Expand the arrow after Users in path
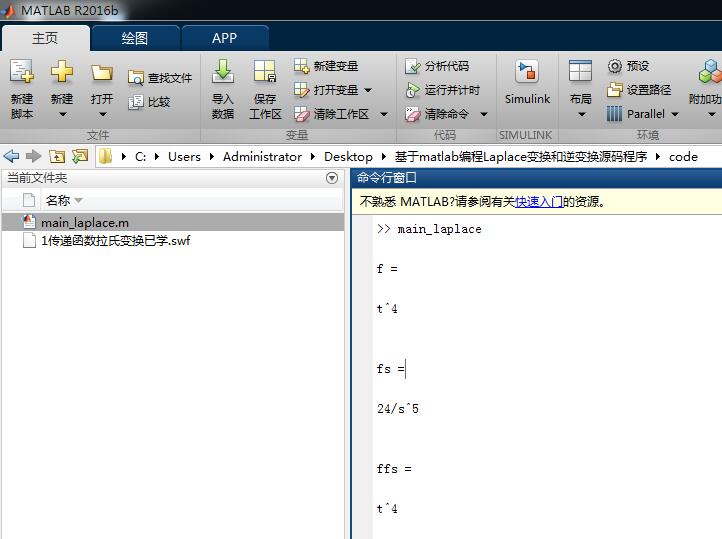Viewport: 722px width, 539px height. click(211, 157)
